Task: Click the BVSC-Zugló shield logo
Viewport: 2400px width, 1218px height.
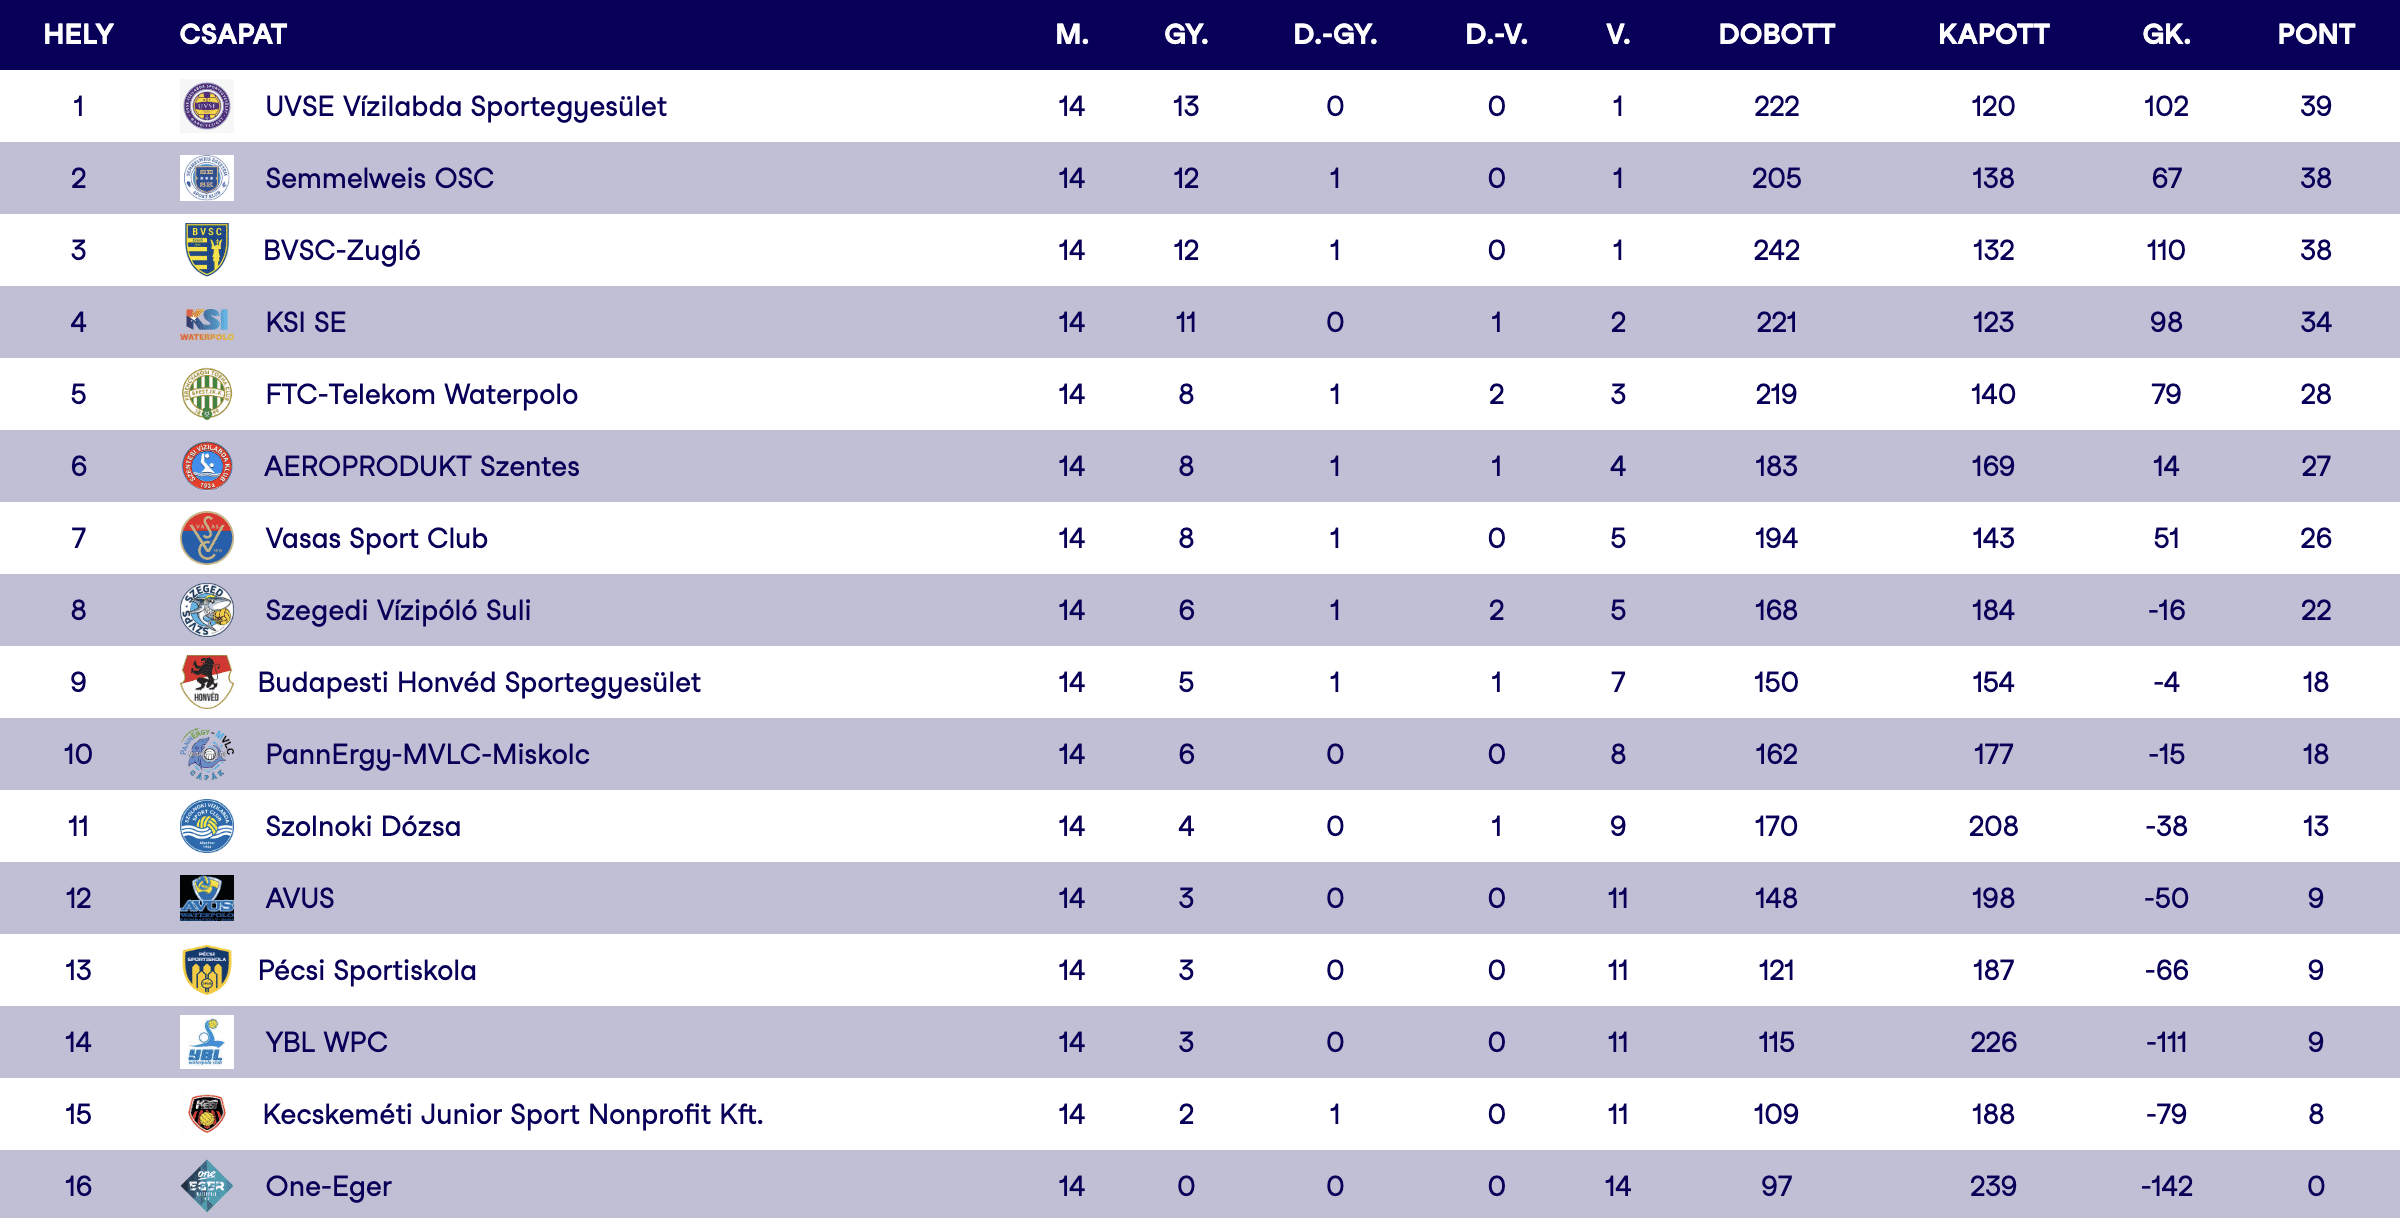Action: (x=207, y=250)
